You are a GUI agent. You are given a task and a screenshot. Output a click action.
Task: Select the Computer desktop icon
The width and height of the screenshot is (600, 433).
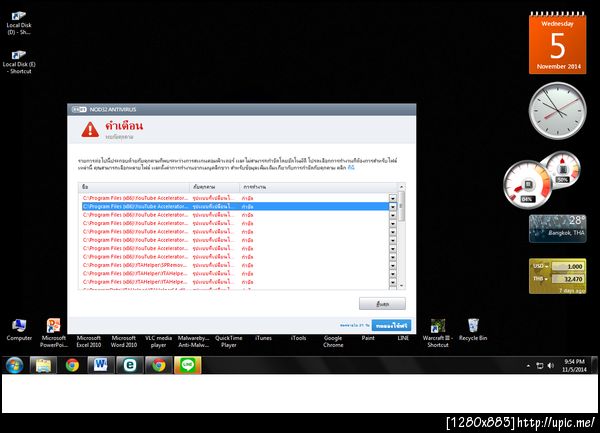click(x=19, y=325)
